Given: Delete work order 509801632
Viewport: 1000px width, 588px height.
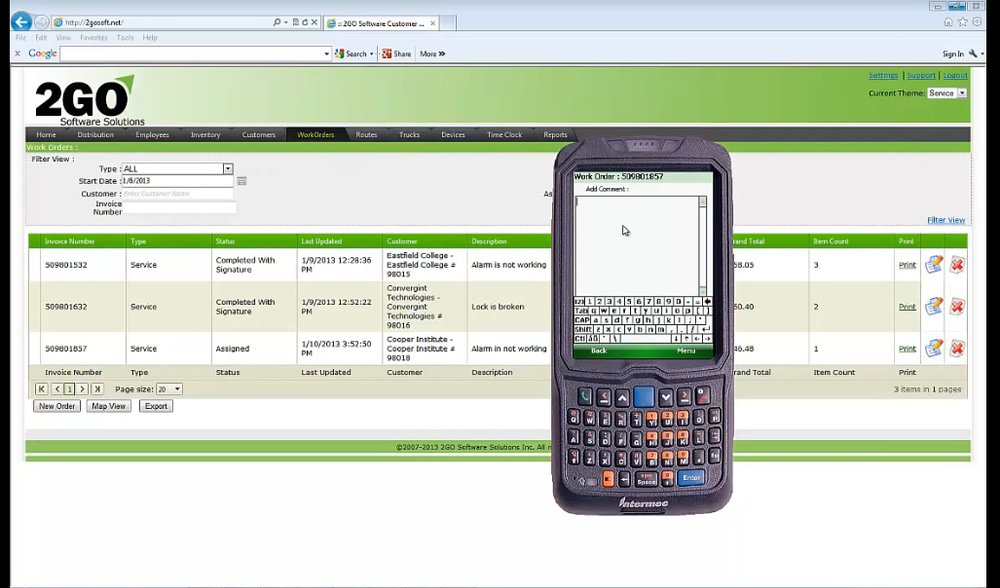Looking at the screenshot, I should [957, 306].
